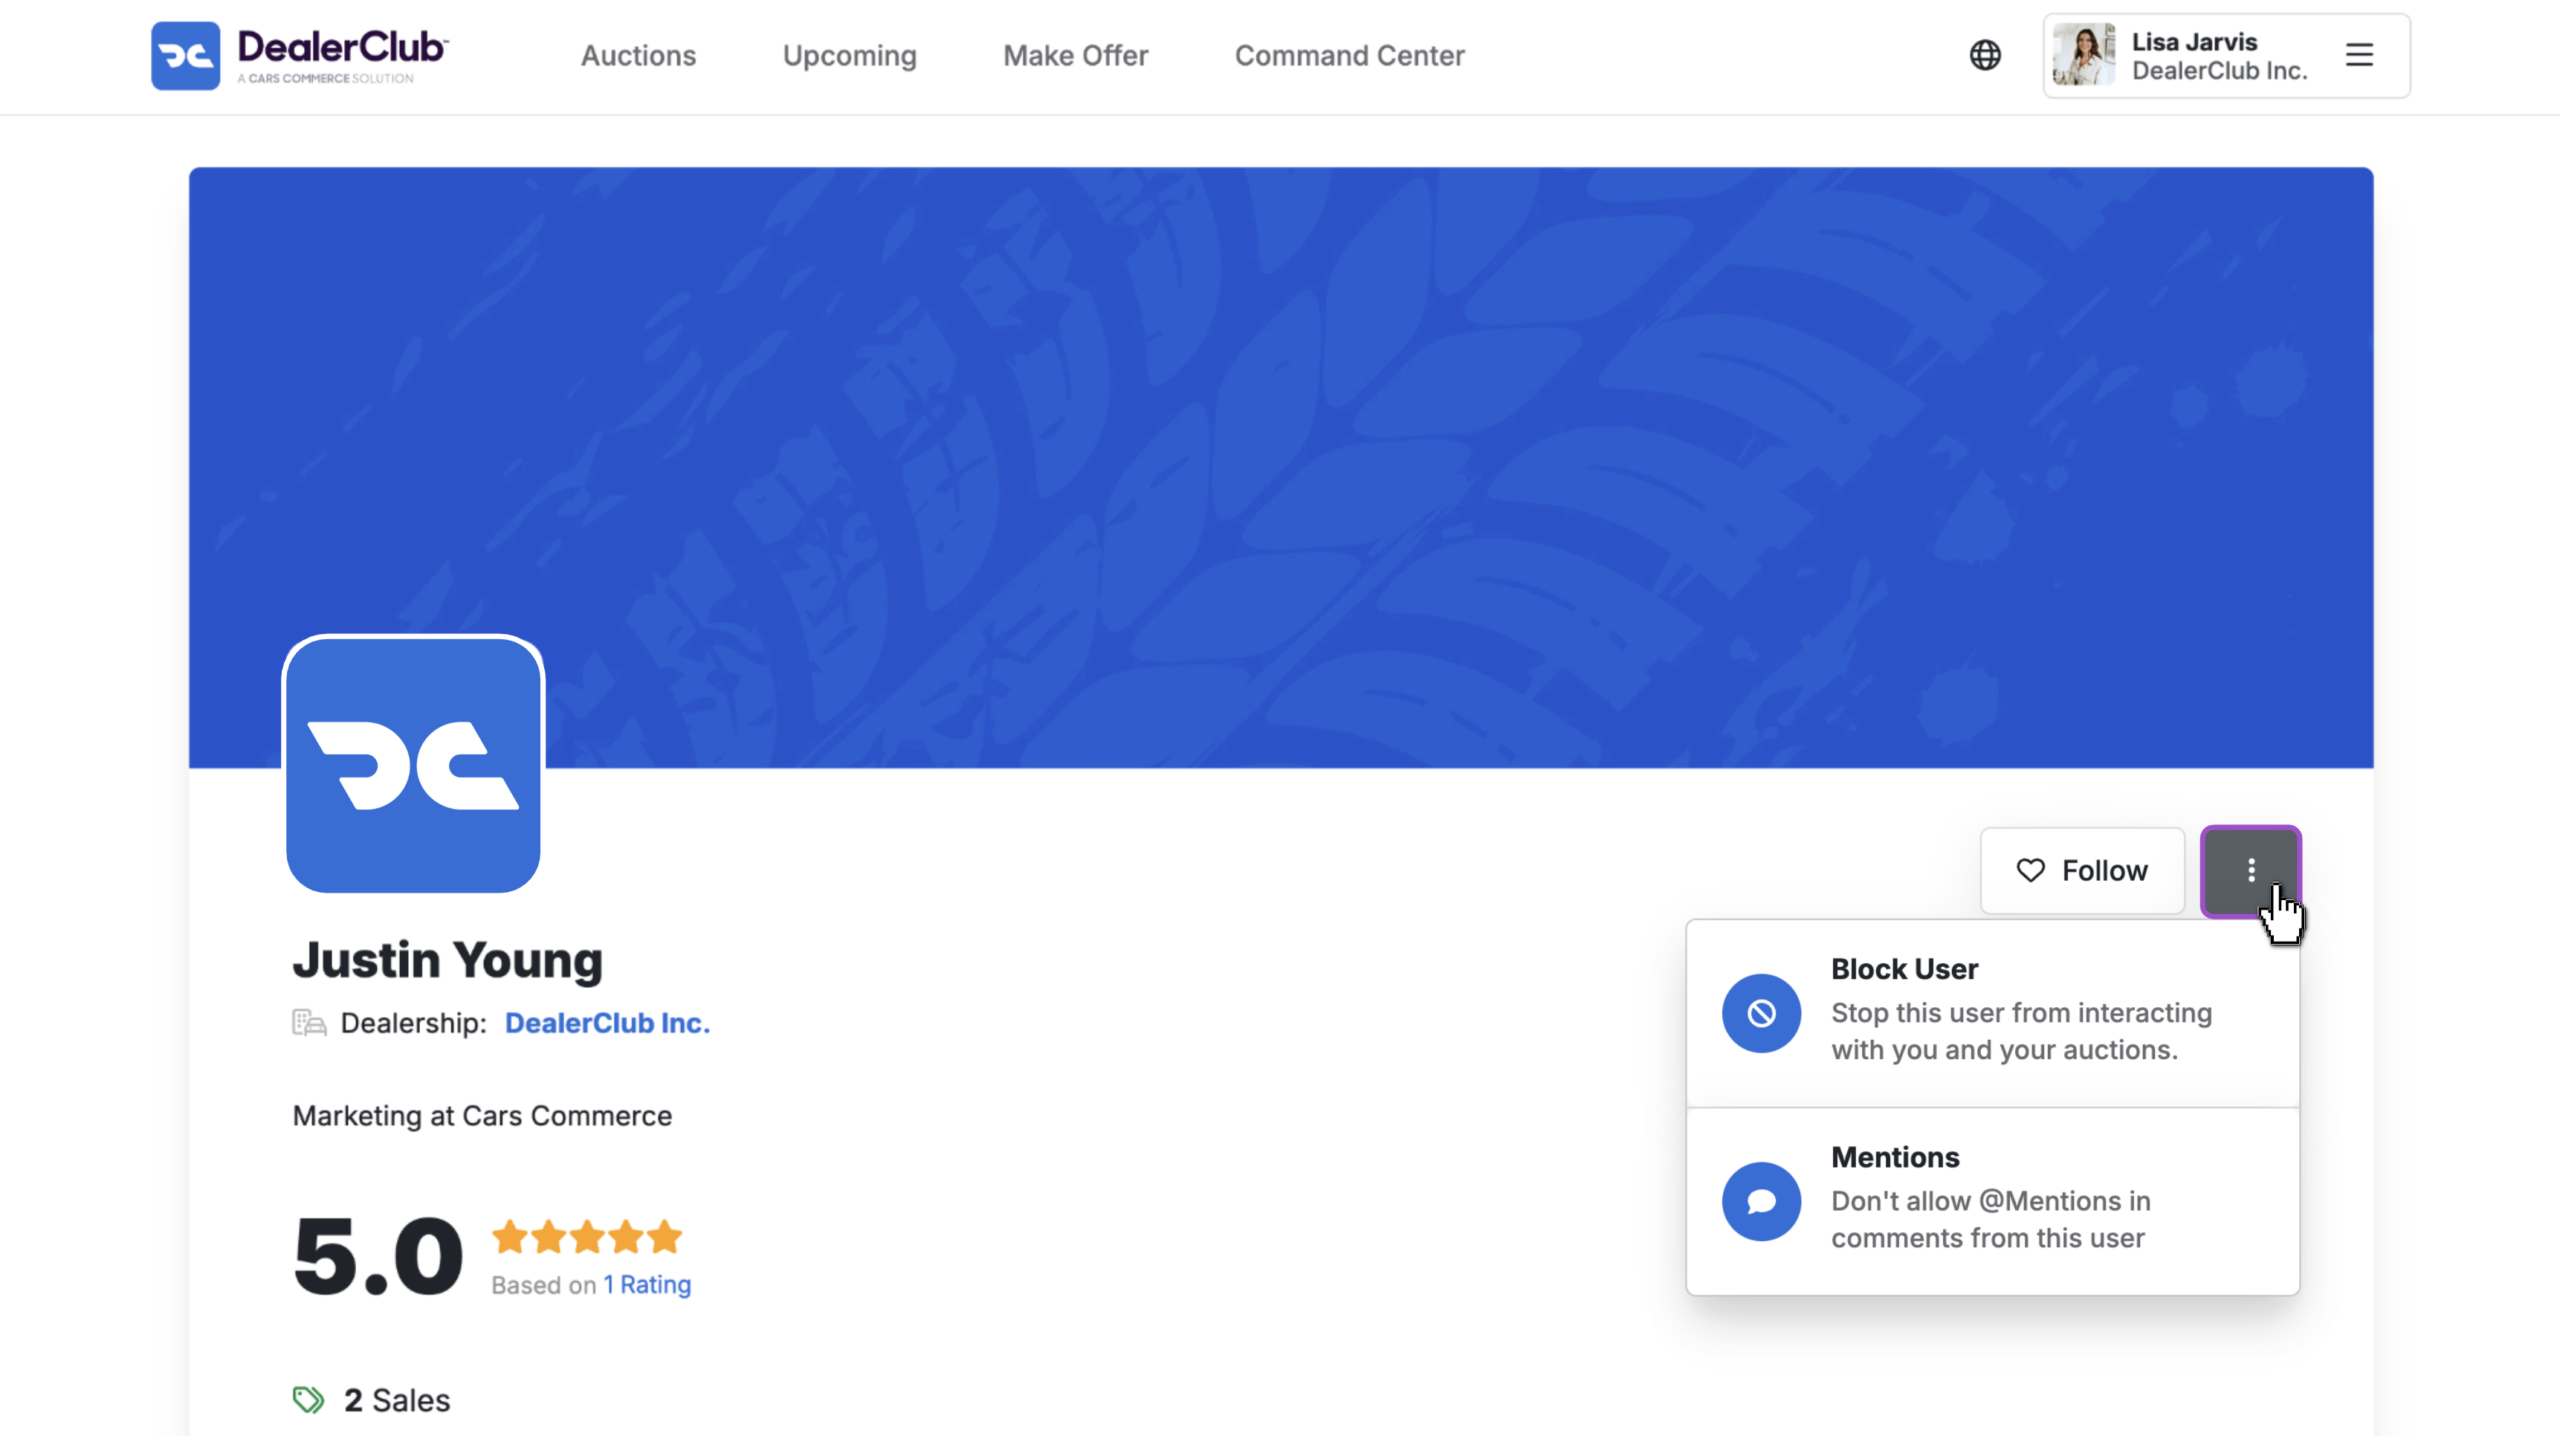Screen dimensions: 2560x1436
Task: Click the green Sales tag icon
Action: point(308,1400)
